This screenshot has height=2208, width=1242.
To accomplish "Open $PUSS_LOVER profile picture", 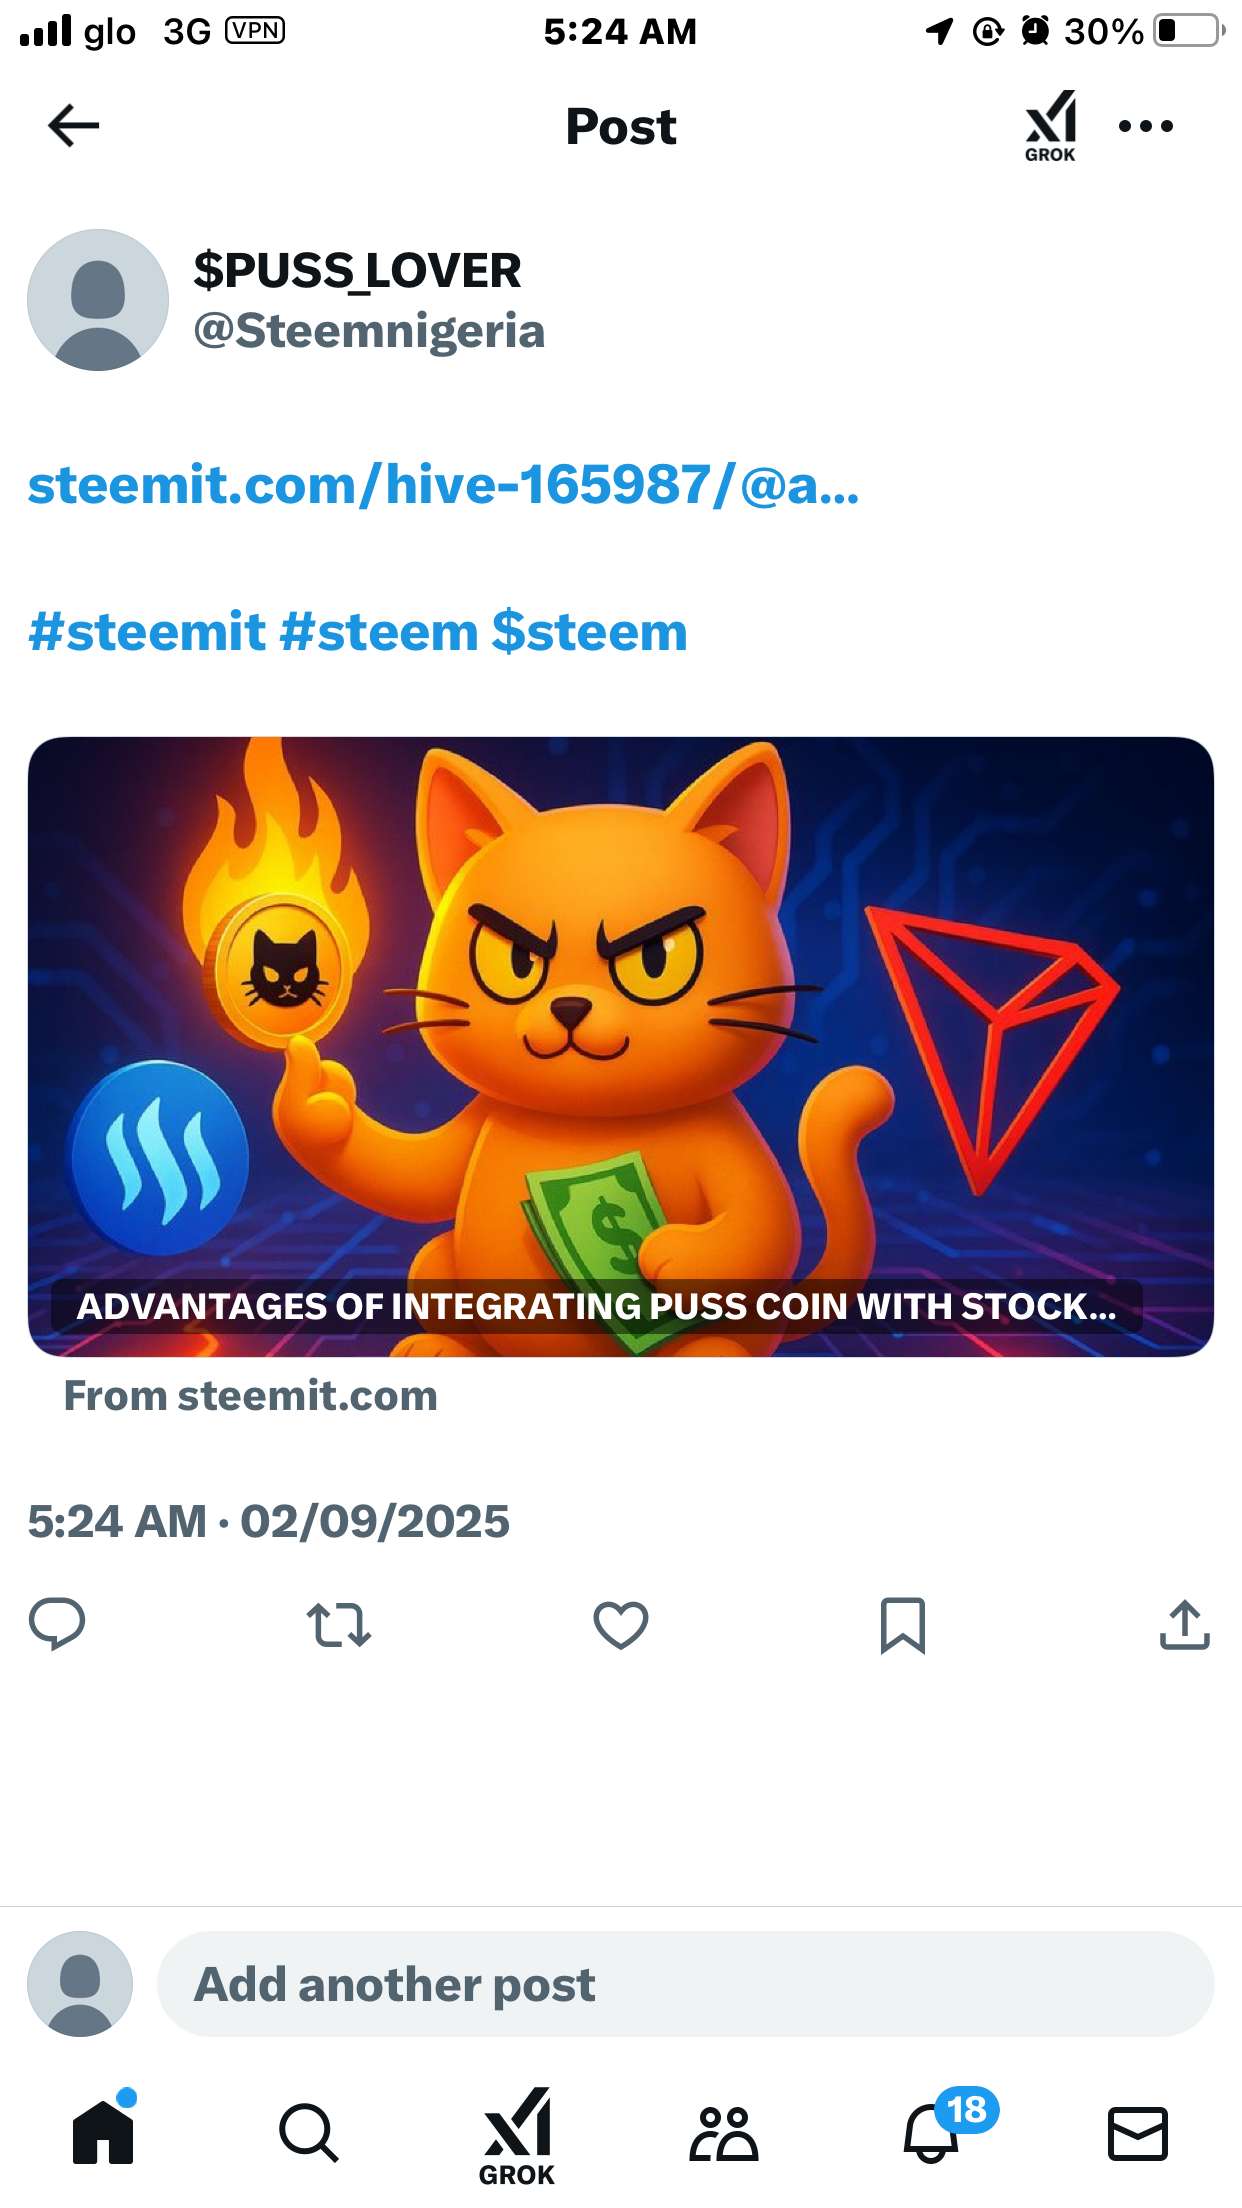I will [x=98, y=300].
